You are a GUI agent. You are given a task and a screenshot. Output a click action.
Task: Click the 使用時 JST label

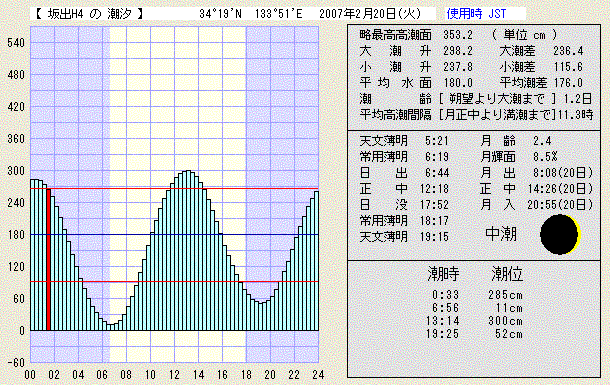[x=476, y=14]
